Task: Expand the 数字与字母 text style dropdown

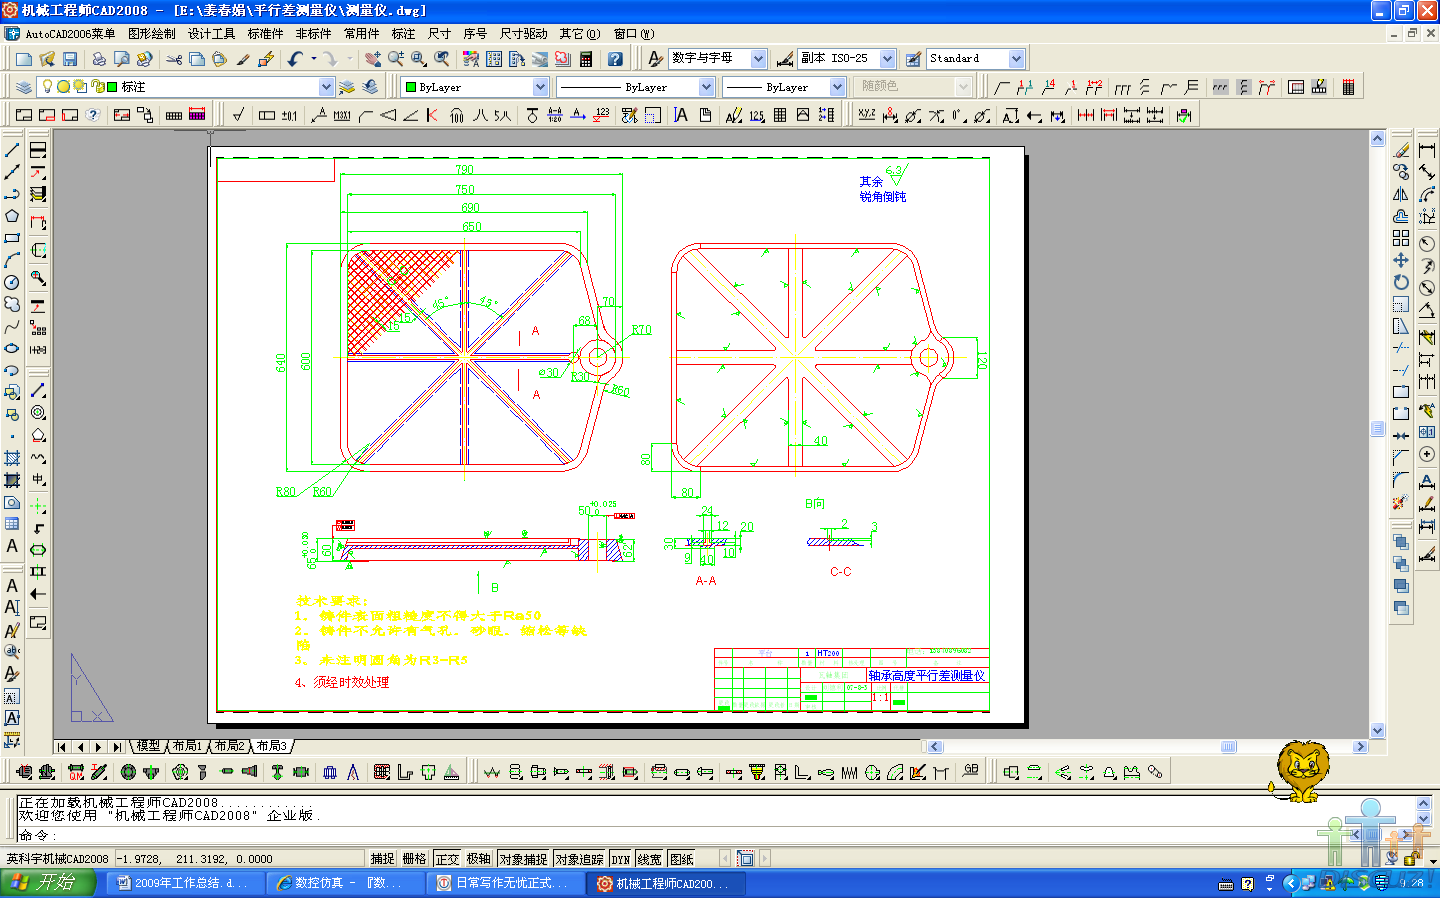Action: coord(758,59)
